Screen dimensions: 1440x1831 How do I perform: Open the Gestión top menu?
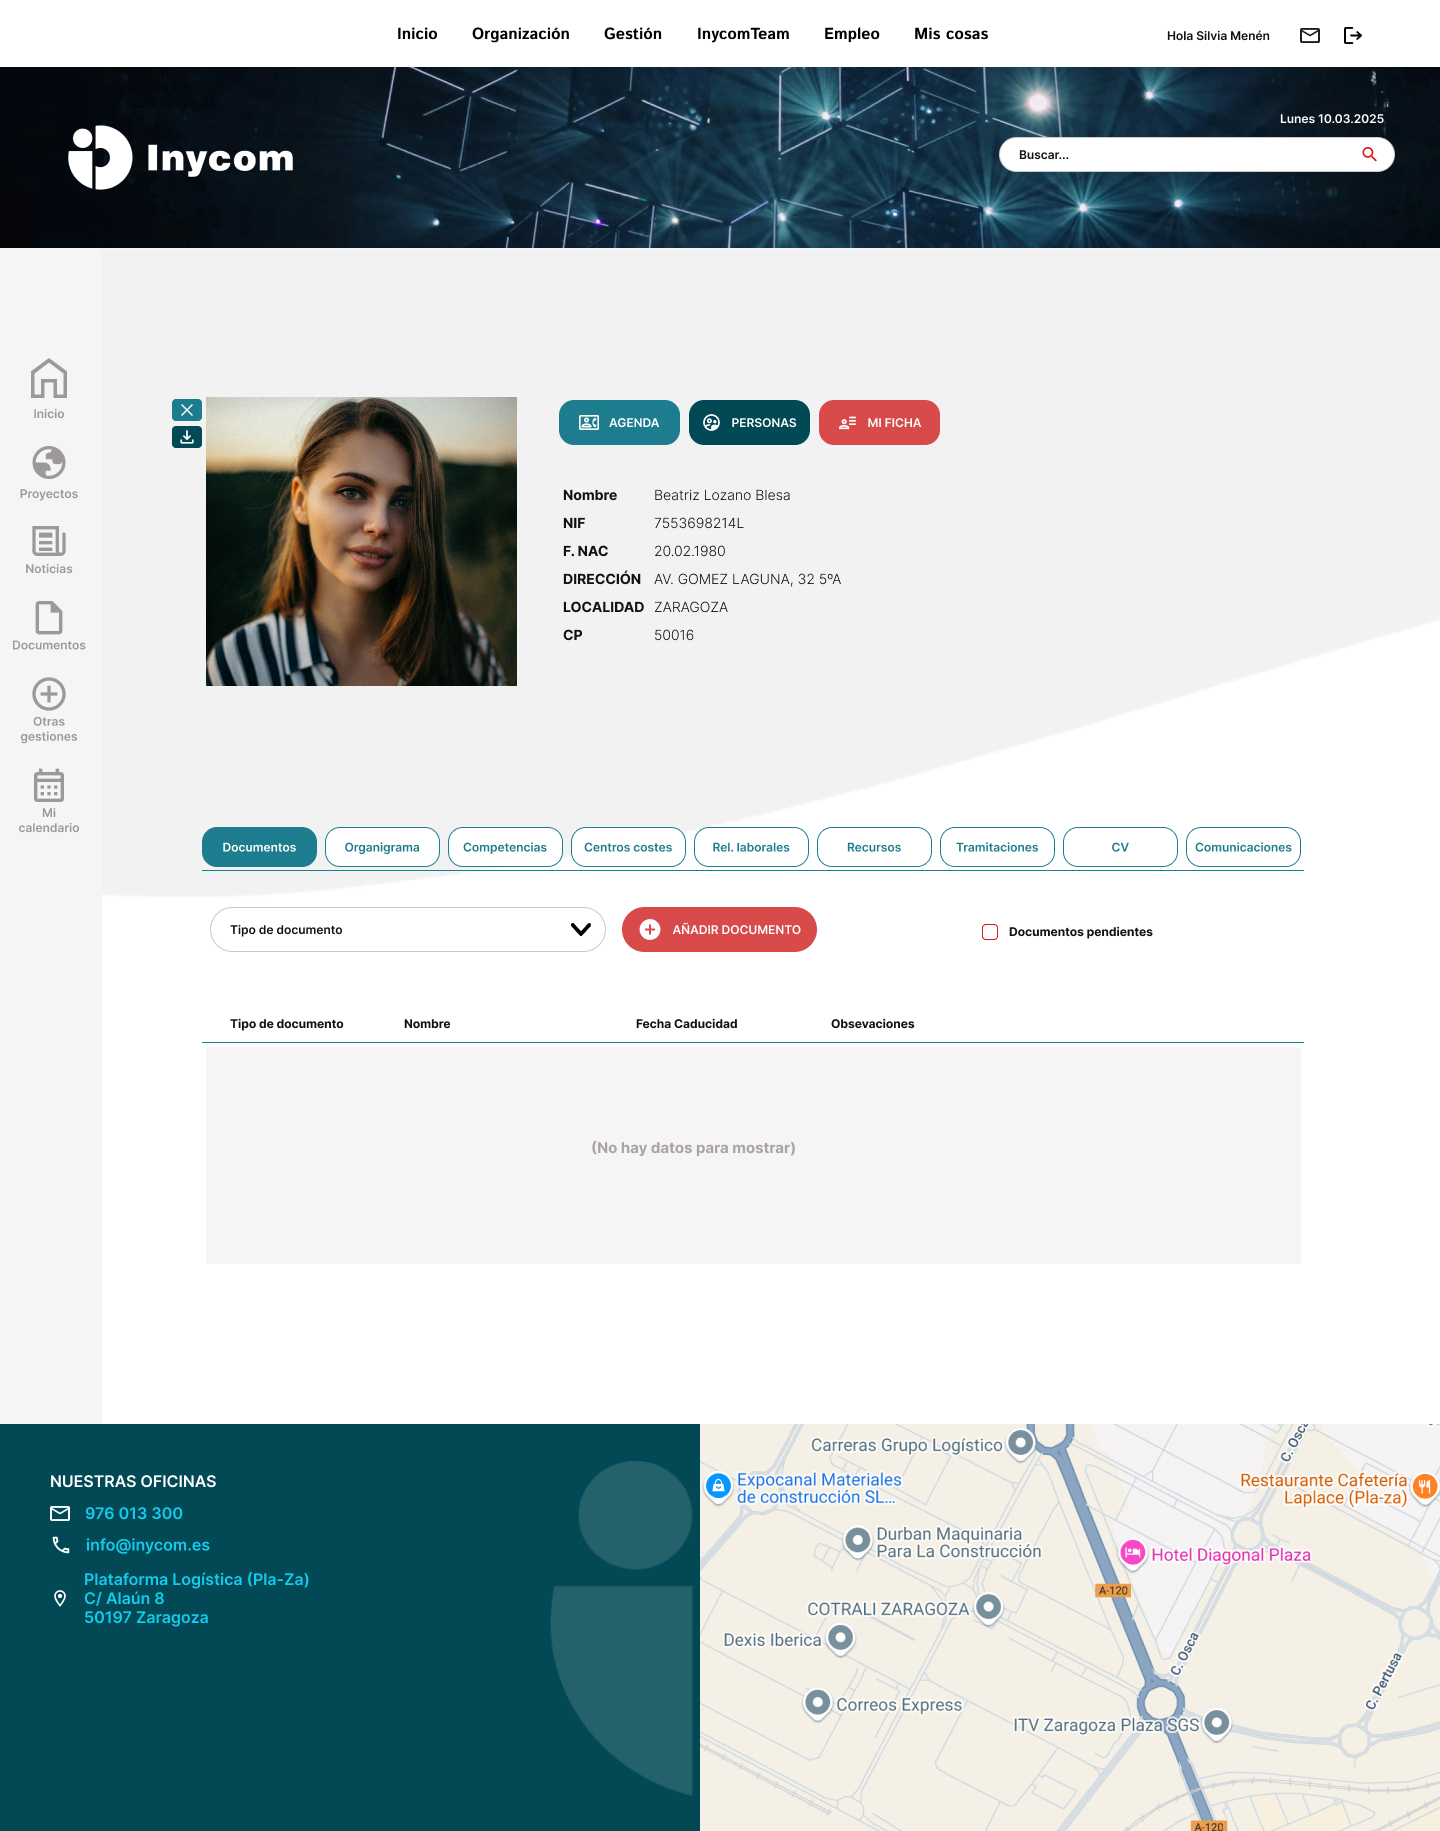tap(633, 34)
